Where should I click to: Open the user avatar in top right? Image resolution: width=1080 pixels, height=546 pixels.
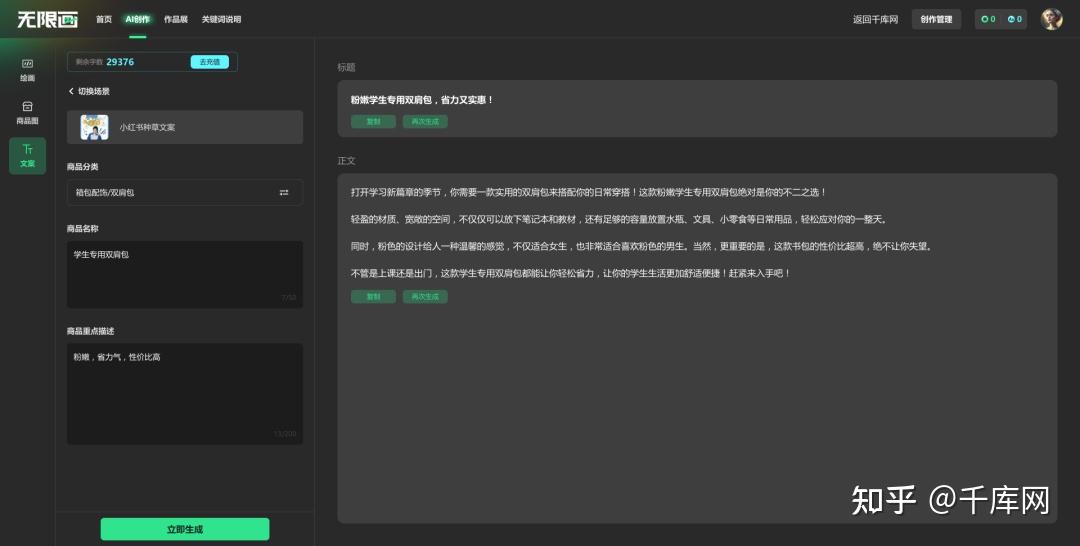1051,19
